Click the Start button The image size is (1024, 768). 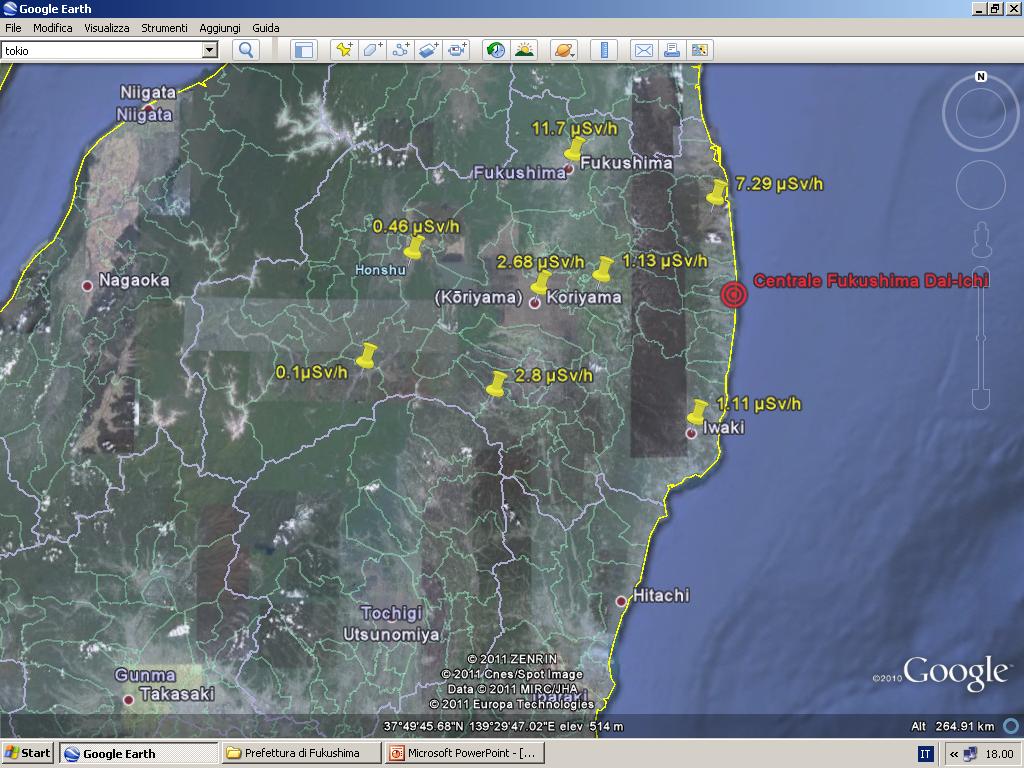coord(28,753)
